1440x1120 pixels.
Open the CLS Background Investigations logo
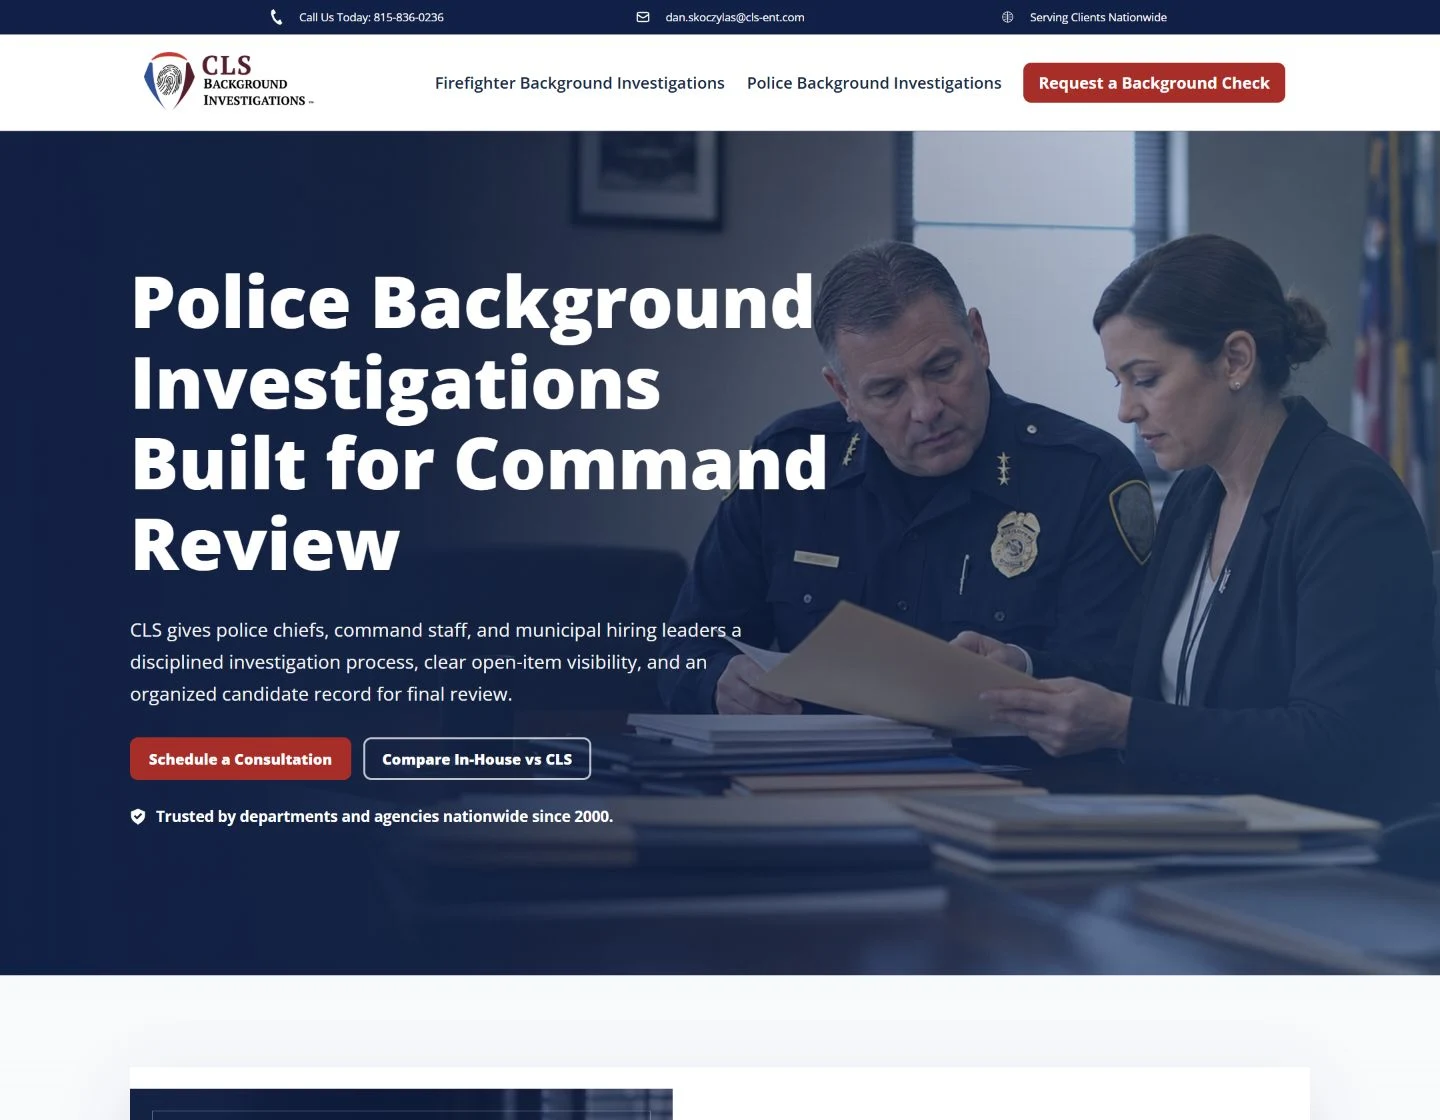[229, 81]
